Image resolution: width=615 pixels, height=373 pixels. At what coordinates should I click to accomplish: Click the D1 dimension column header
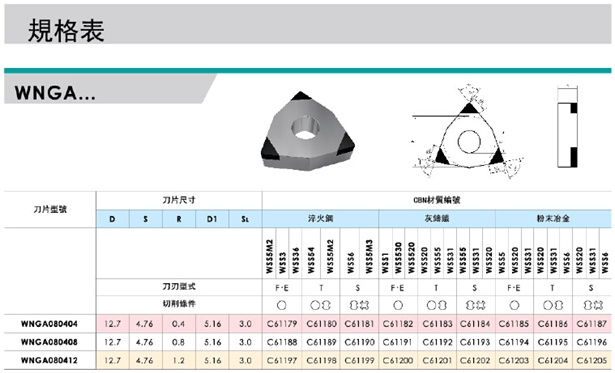point(212,219)
